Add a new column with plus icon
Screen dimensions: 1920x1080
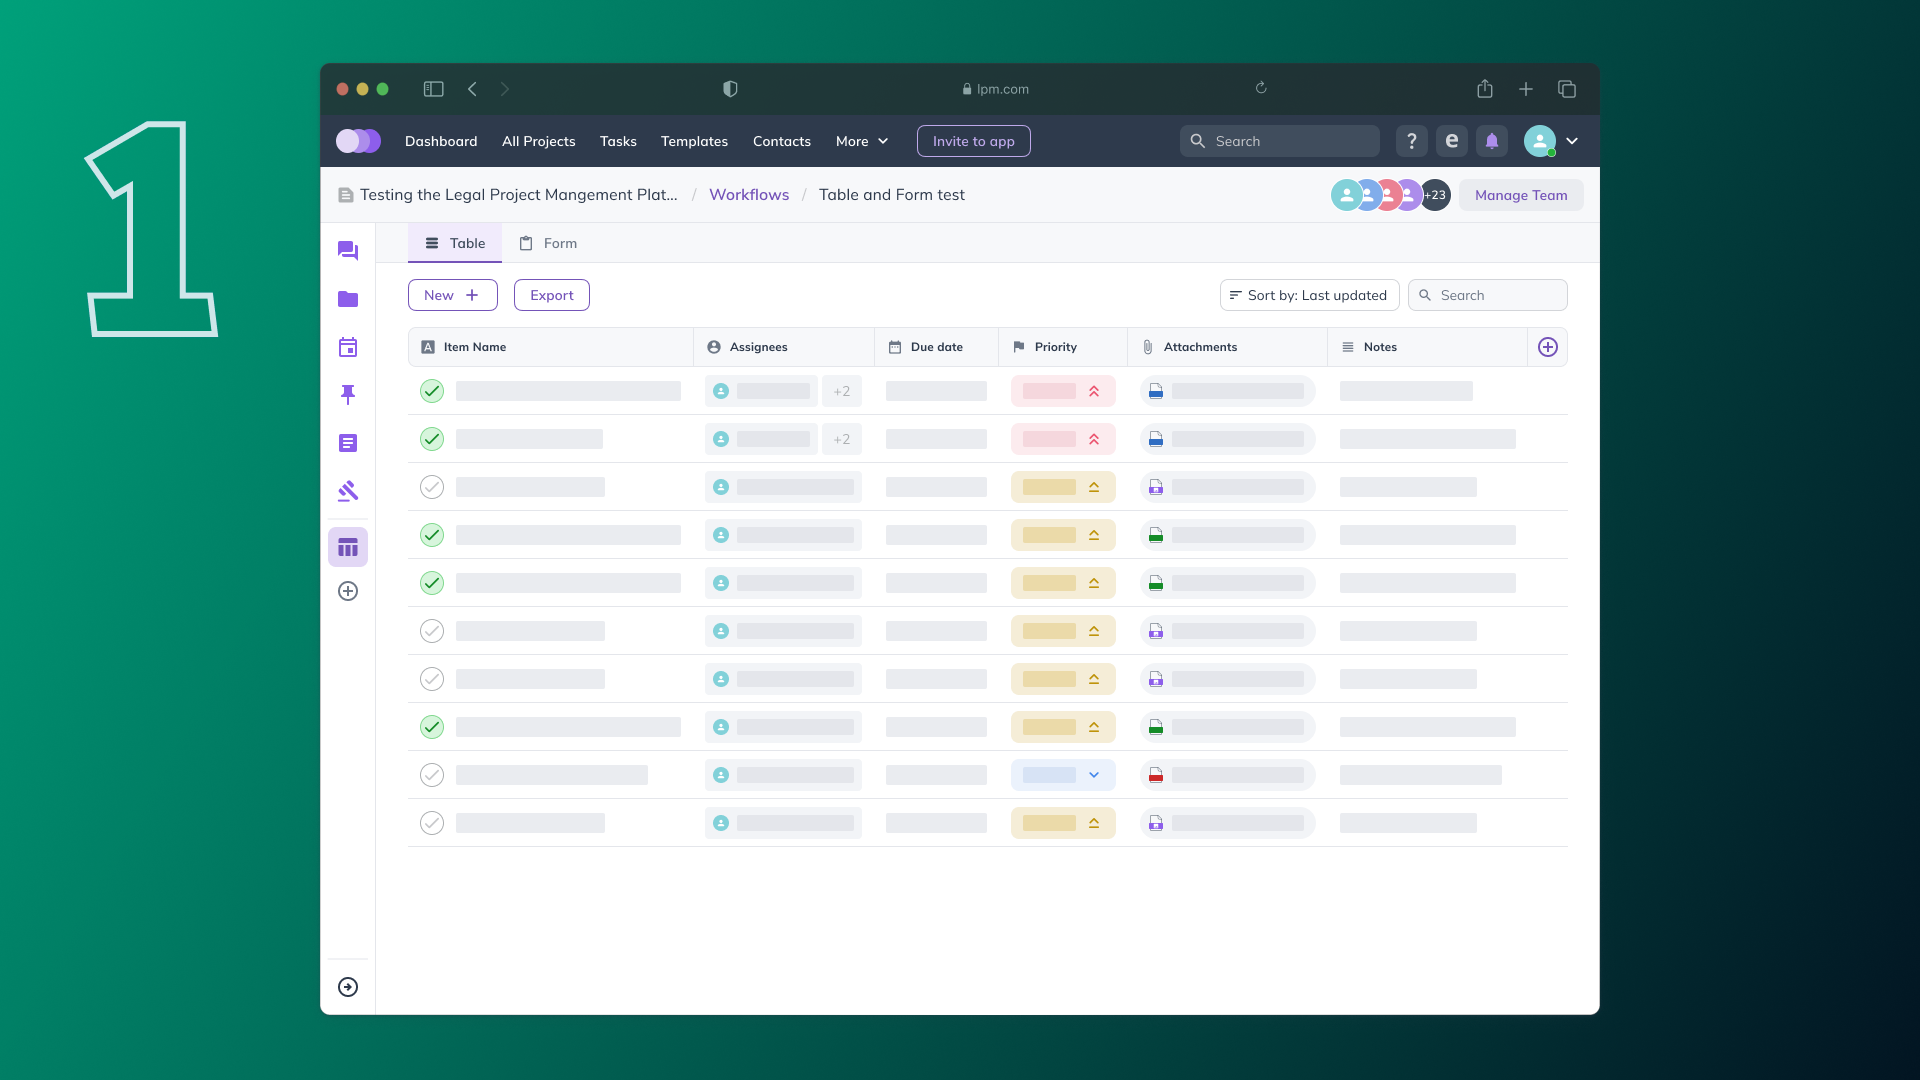click(x=1548, y=347)
